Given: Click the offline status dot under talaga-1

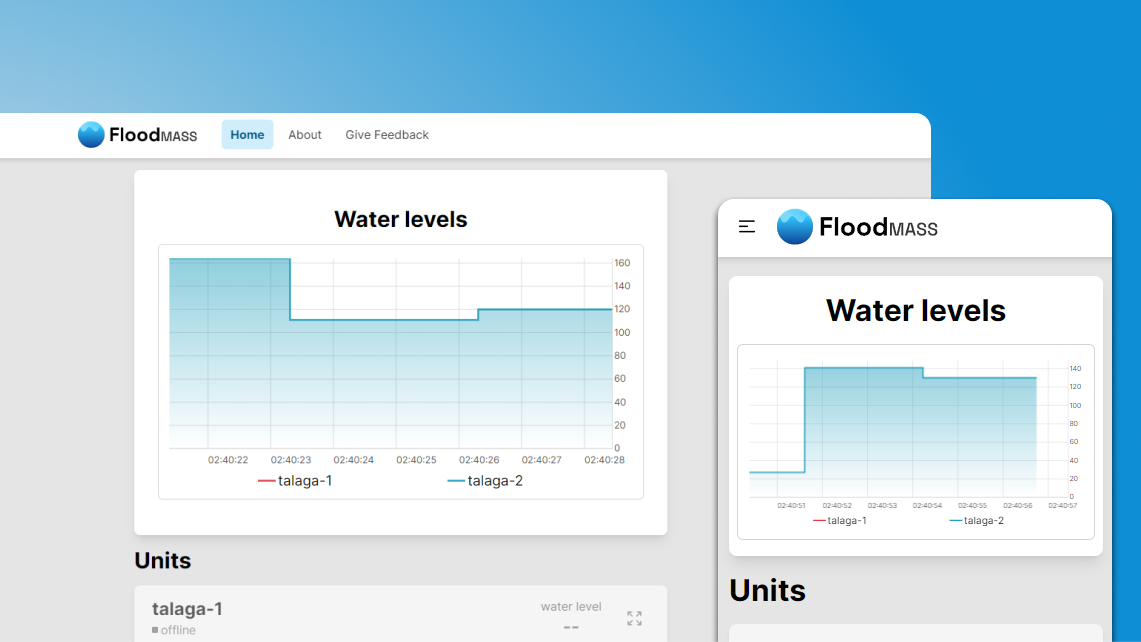Looking at the screenshot, I should [155, 630].
